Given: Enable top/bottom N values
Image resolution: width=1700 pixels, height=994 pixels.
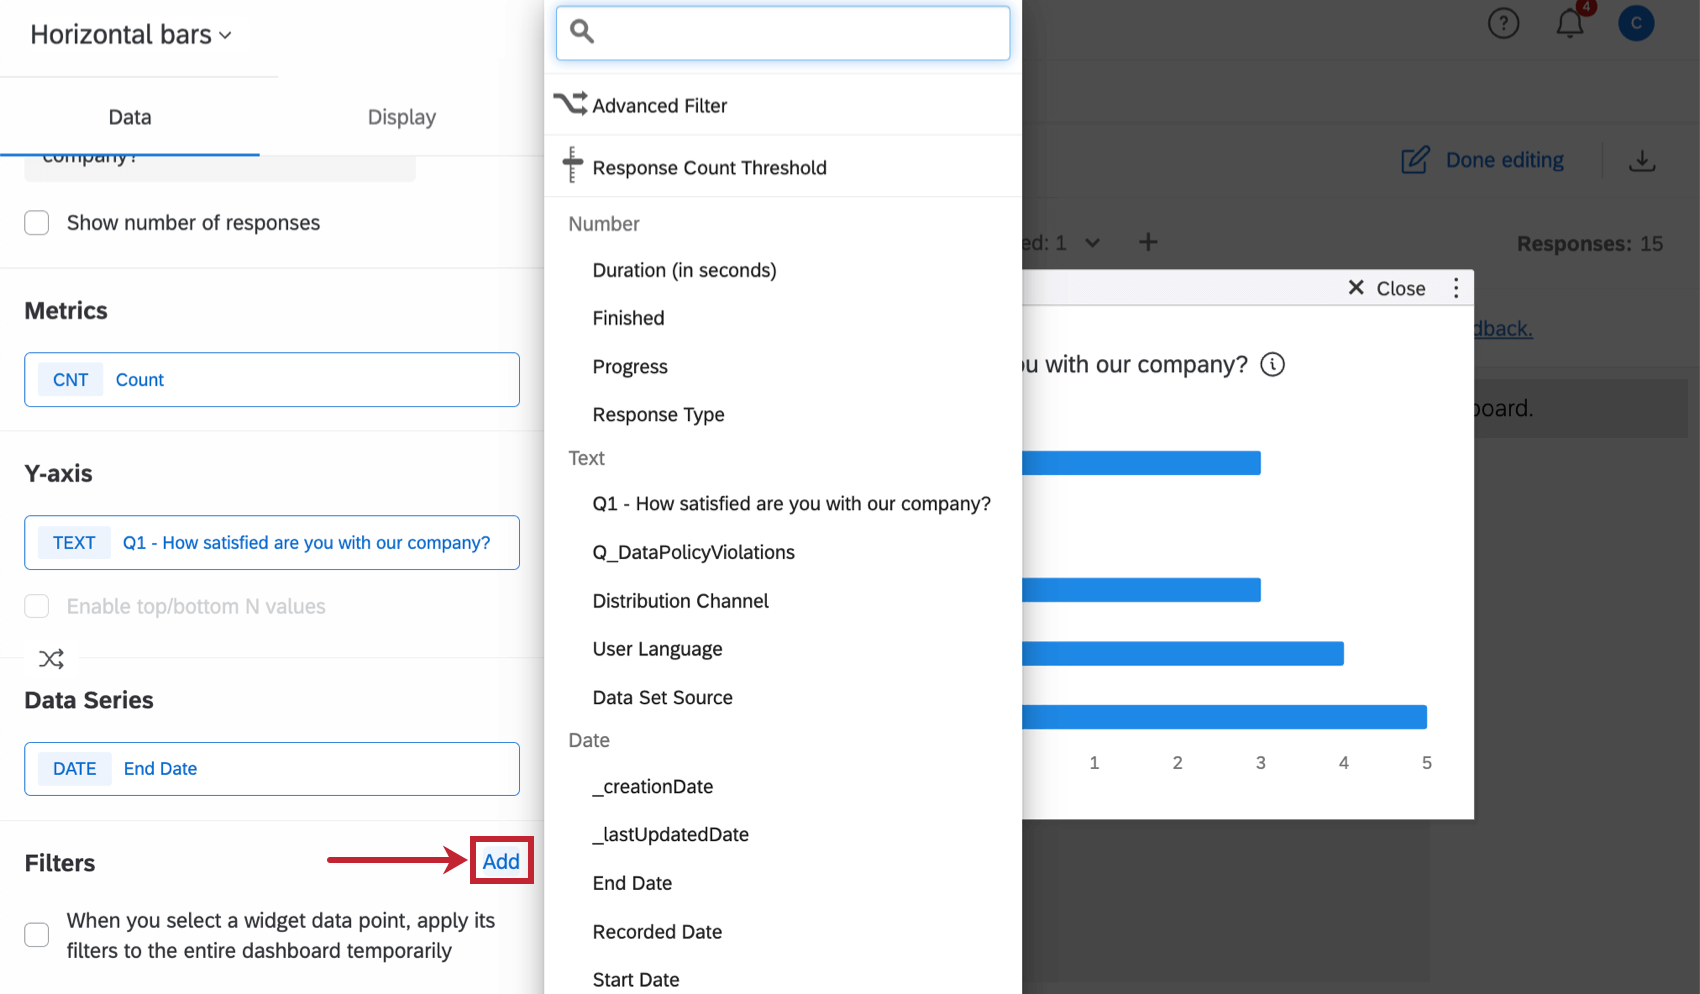Looking at the screenshot, I should click(x=36, y=606).
